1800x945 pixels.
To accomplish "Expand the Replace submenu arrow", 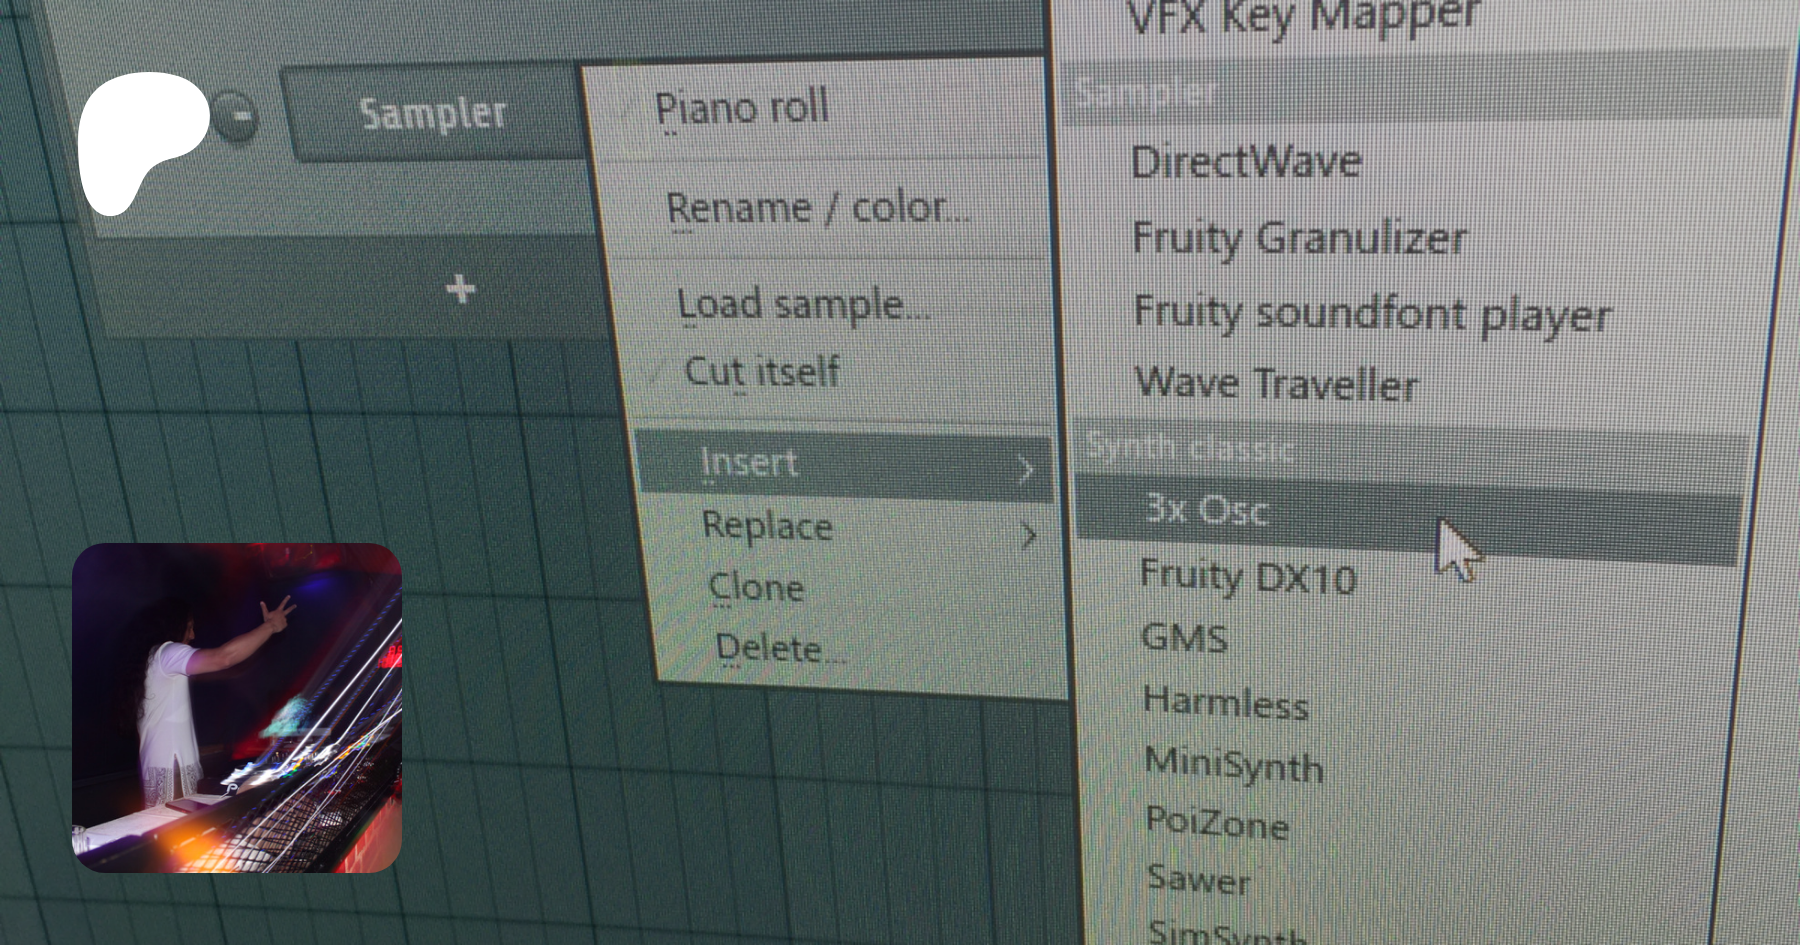I will point(1029,536).
